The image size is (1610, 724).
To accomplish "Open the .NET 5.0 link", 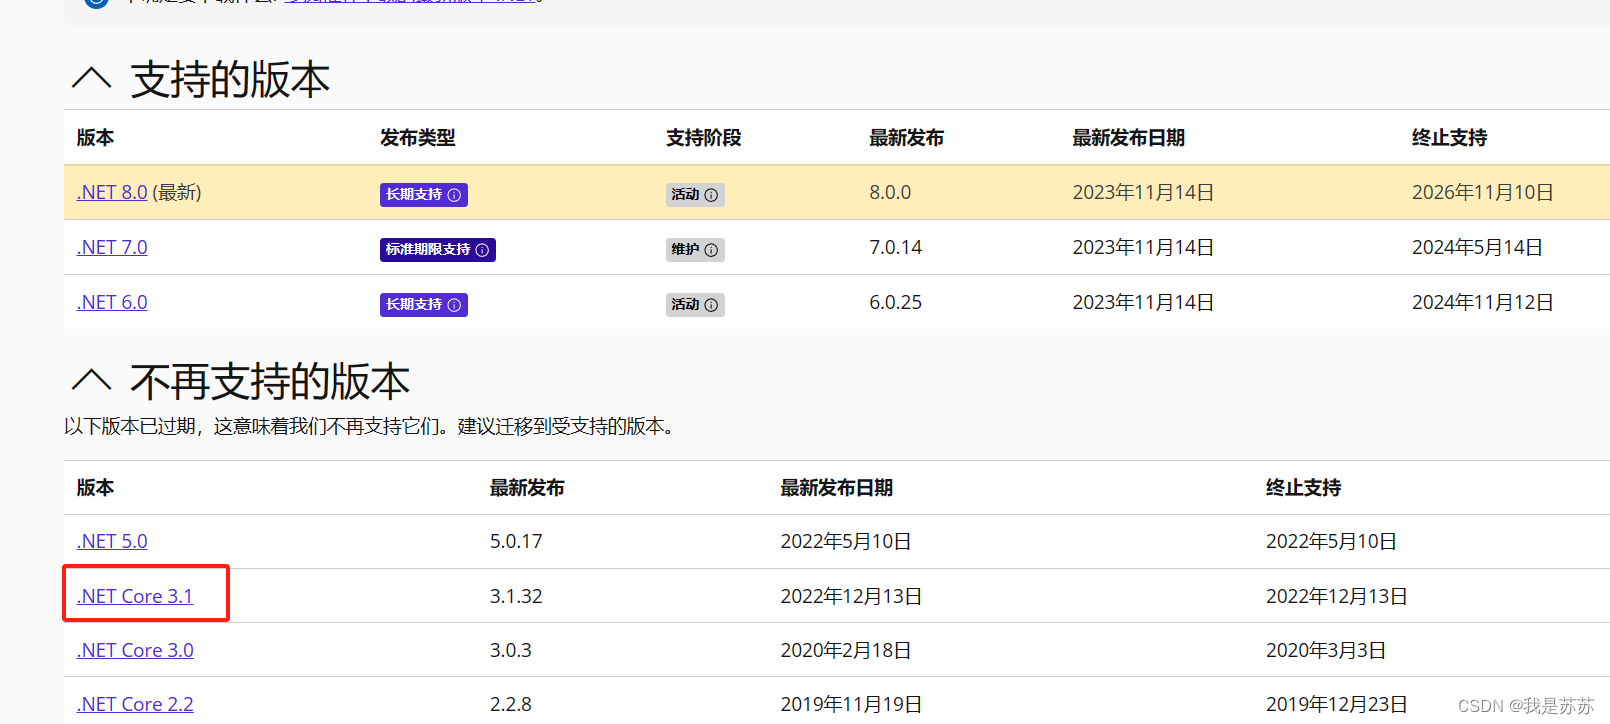I will (112, 541).
